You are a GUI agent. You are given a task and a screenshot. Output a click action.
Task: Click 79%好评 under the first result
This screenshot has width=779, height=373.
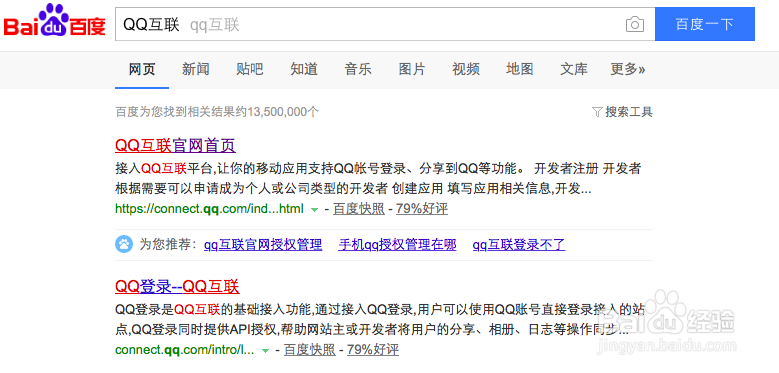[x=422, y=209]
